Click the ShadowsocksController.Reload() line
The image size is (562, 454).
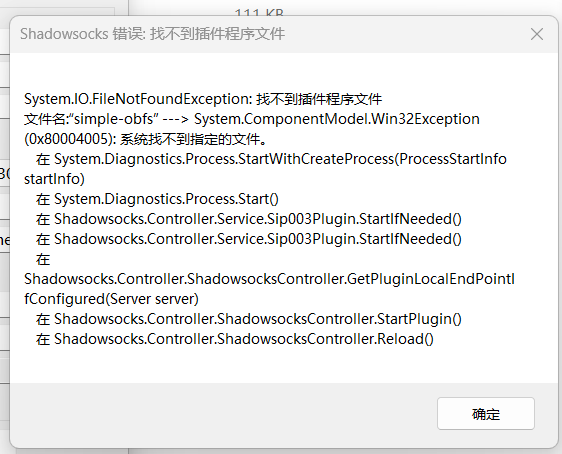[x=234, y=339]
